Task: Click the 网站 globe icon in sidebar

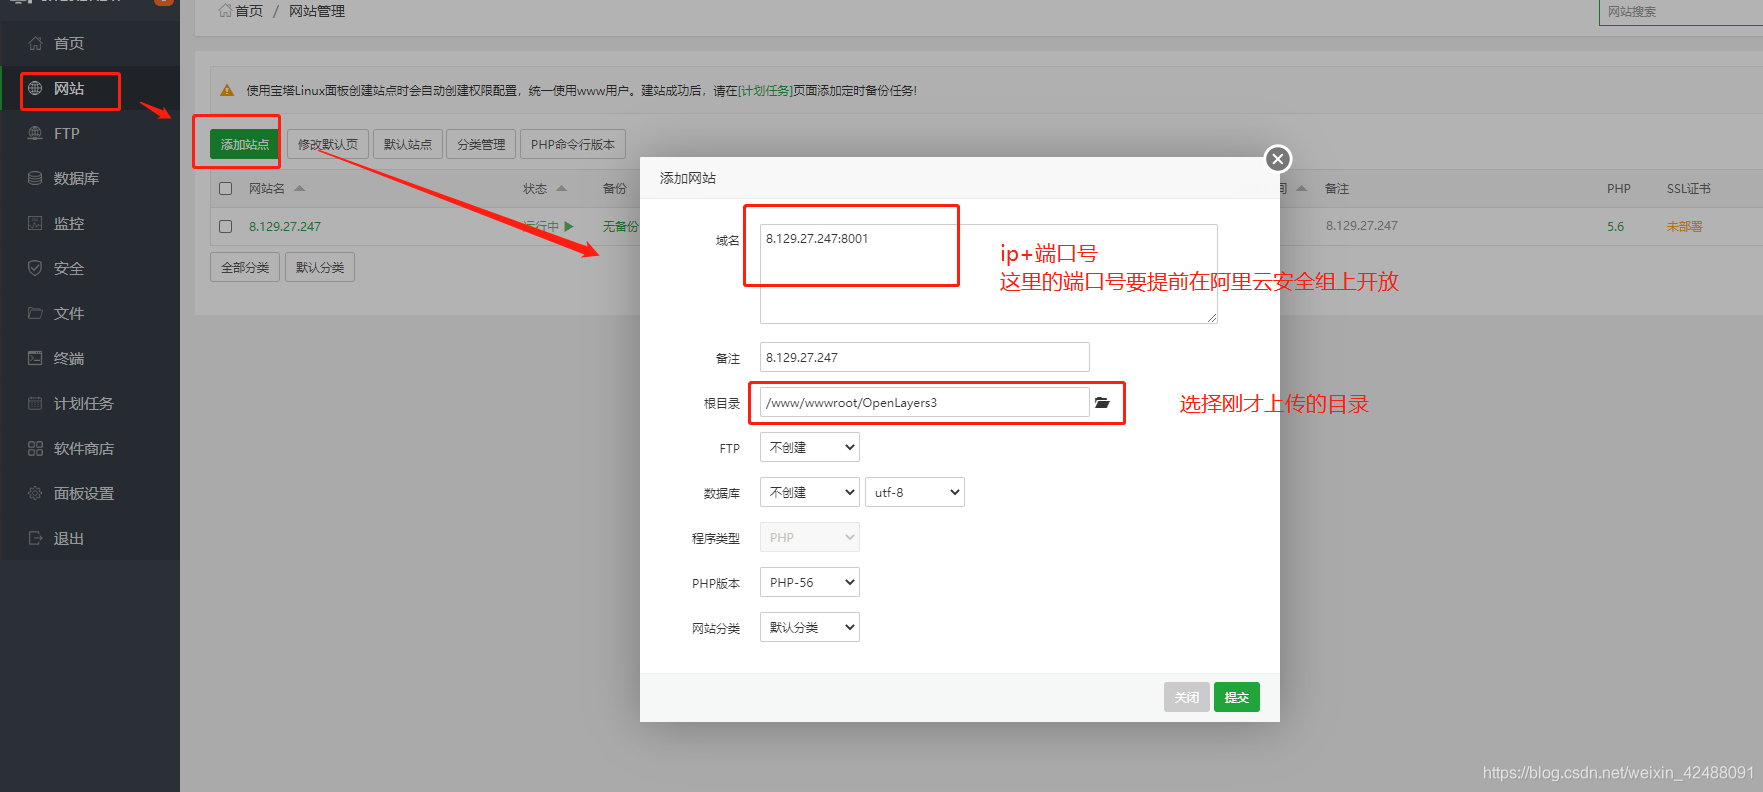Action: pyautogui.click(x=35, y=88)
